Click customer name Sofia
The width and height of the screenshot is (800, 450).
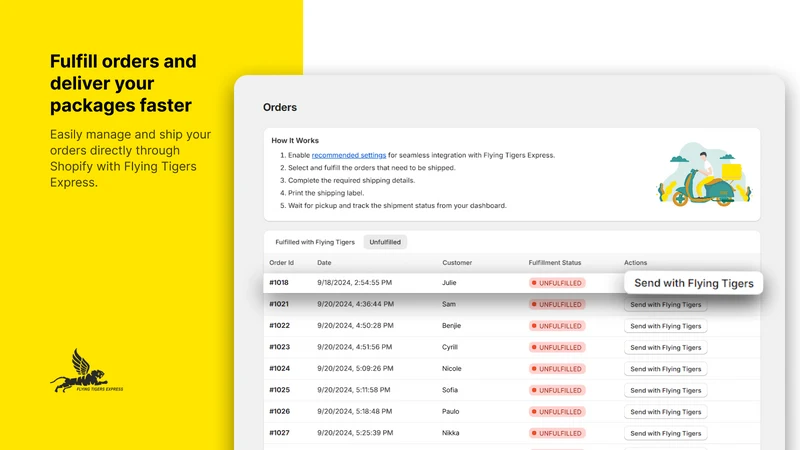(x=450, y=390)
